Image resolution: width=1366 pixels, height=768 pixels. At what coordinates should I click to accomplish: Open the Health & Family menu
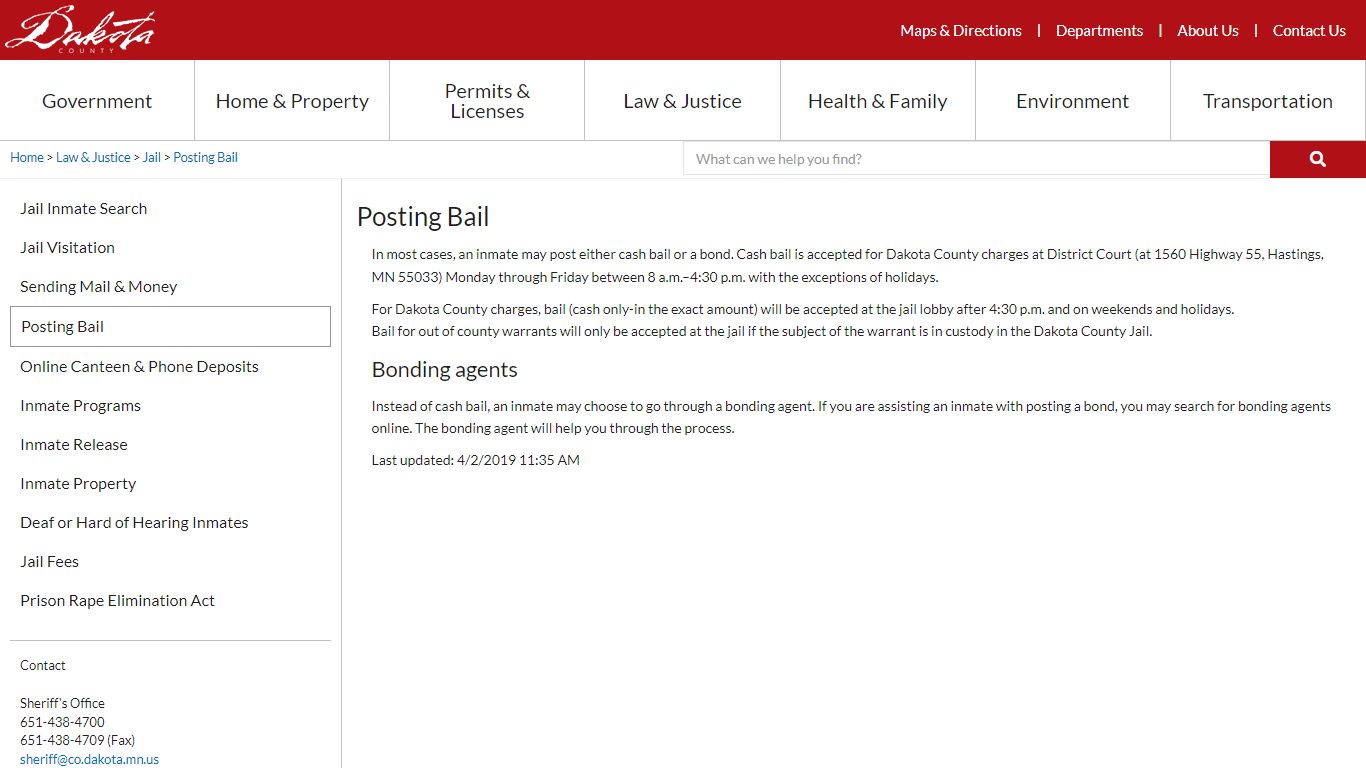tap(877, 101)
